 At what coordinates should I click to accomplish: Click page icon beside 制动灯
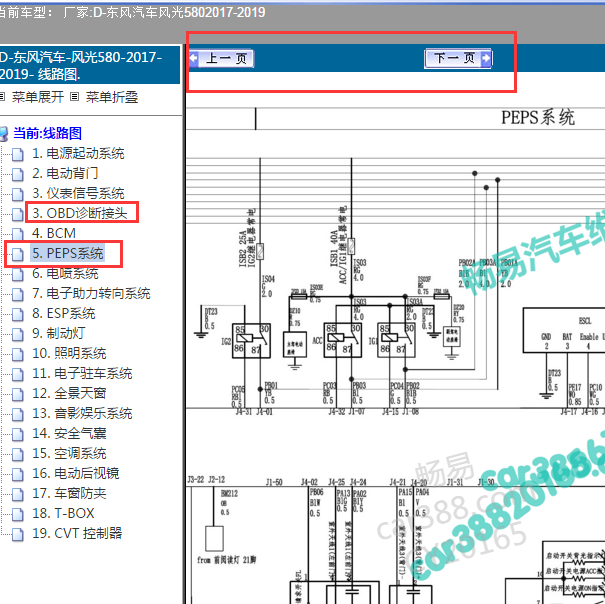point(17,334)
